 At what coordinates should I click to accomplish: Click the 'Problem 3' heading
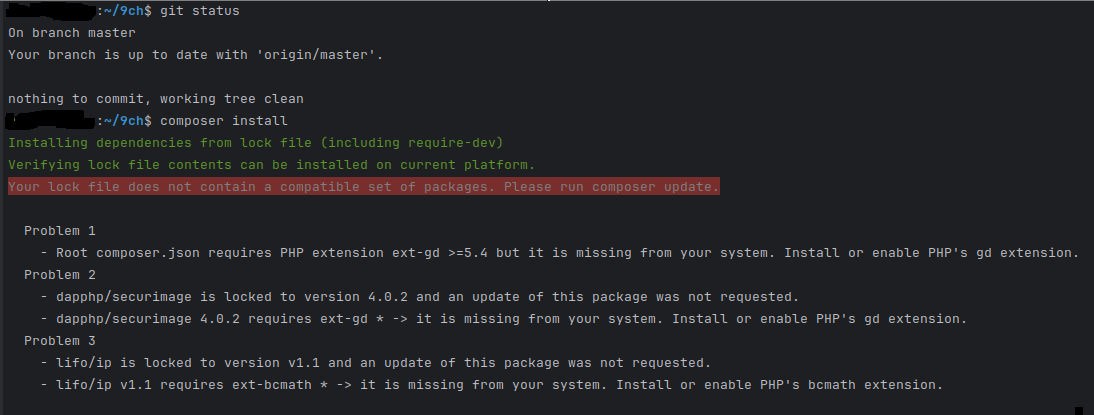tap(60, 341)
